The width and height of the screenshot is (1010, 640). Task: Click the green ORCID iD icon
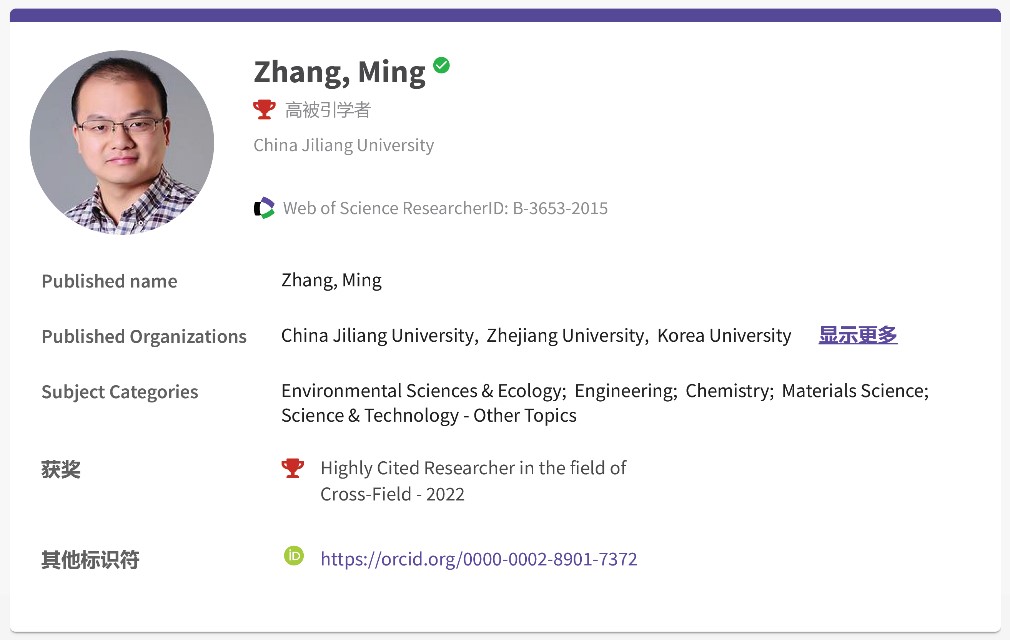click(x=293, y=556)
